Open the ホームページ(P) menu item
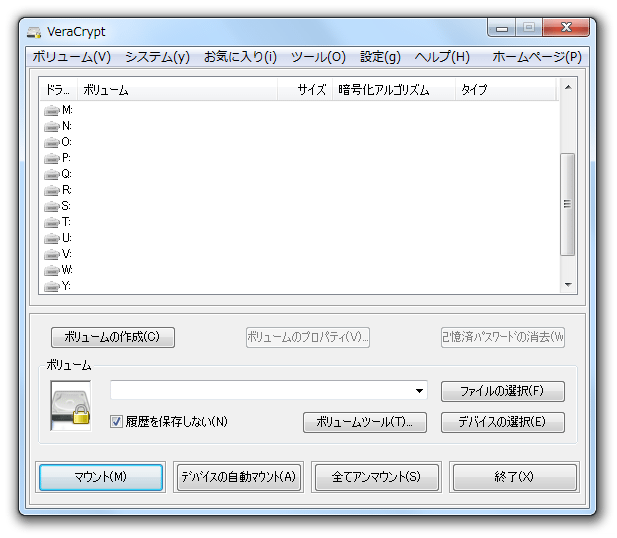 pyautogui.click(x=537, y=57)
